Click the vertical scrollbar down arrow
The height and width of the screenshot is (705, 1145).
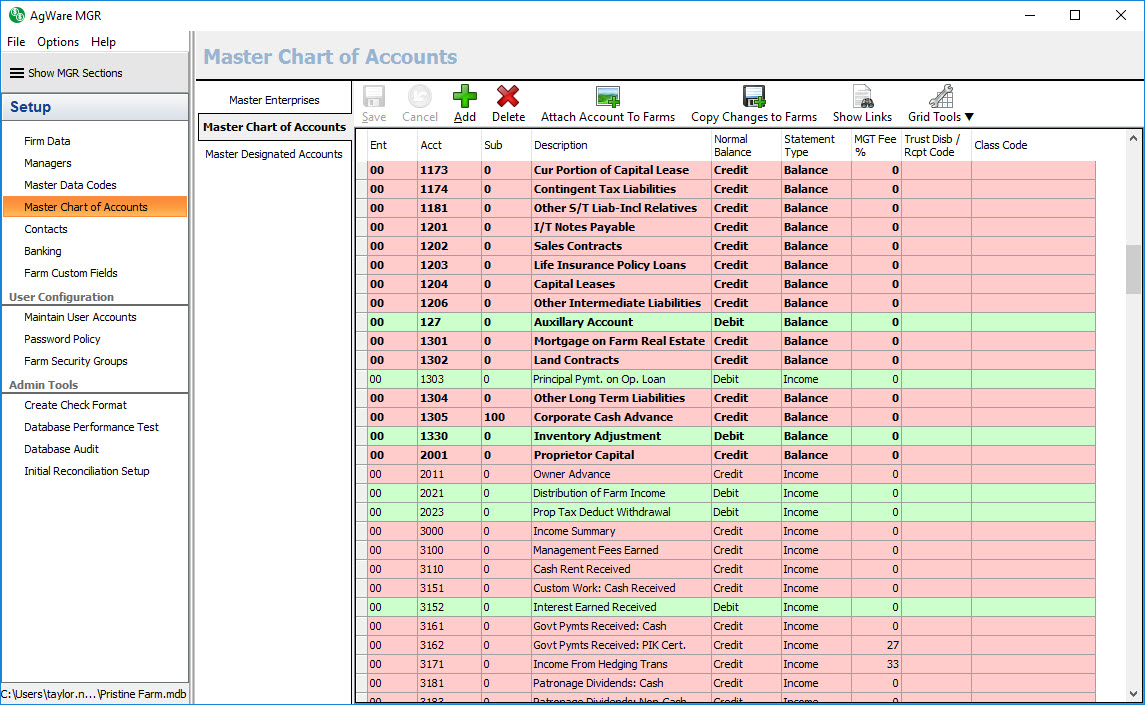coord(1133,693)
